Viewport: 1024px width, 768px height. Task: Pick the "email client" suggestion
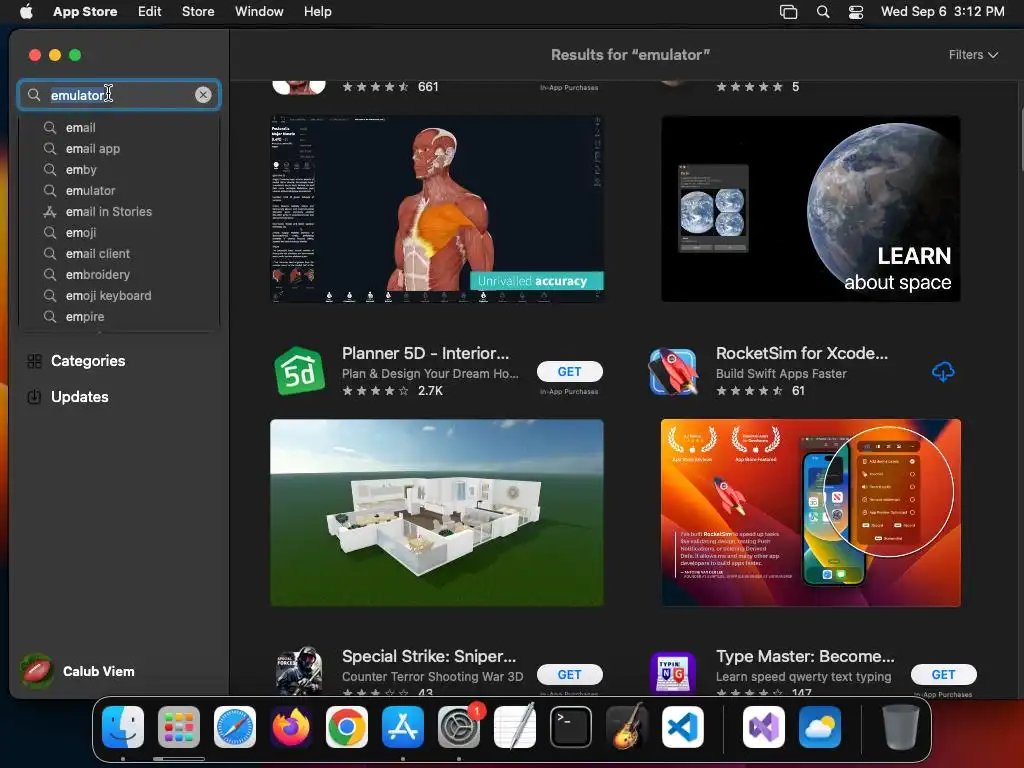pos(119,253)
